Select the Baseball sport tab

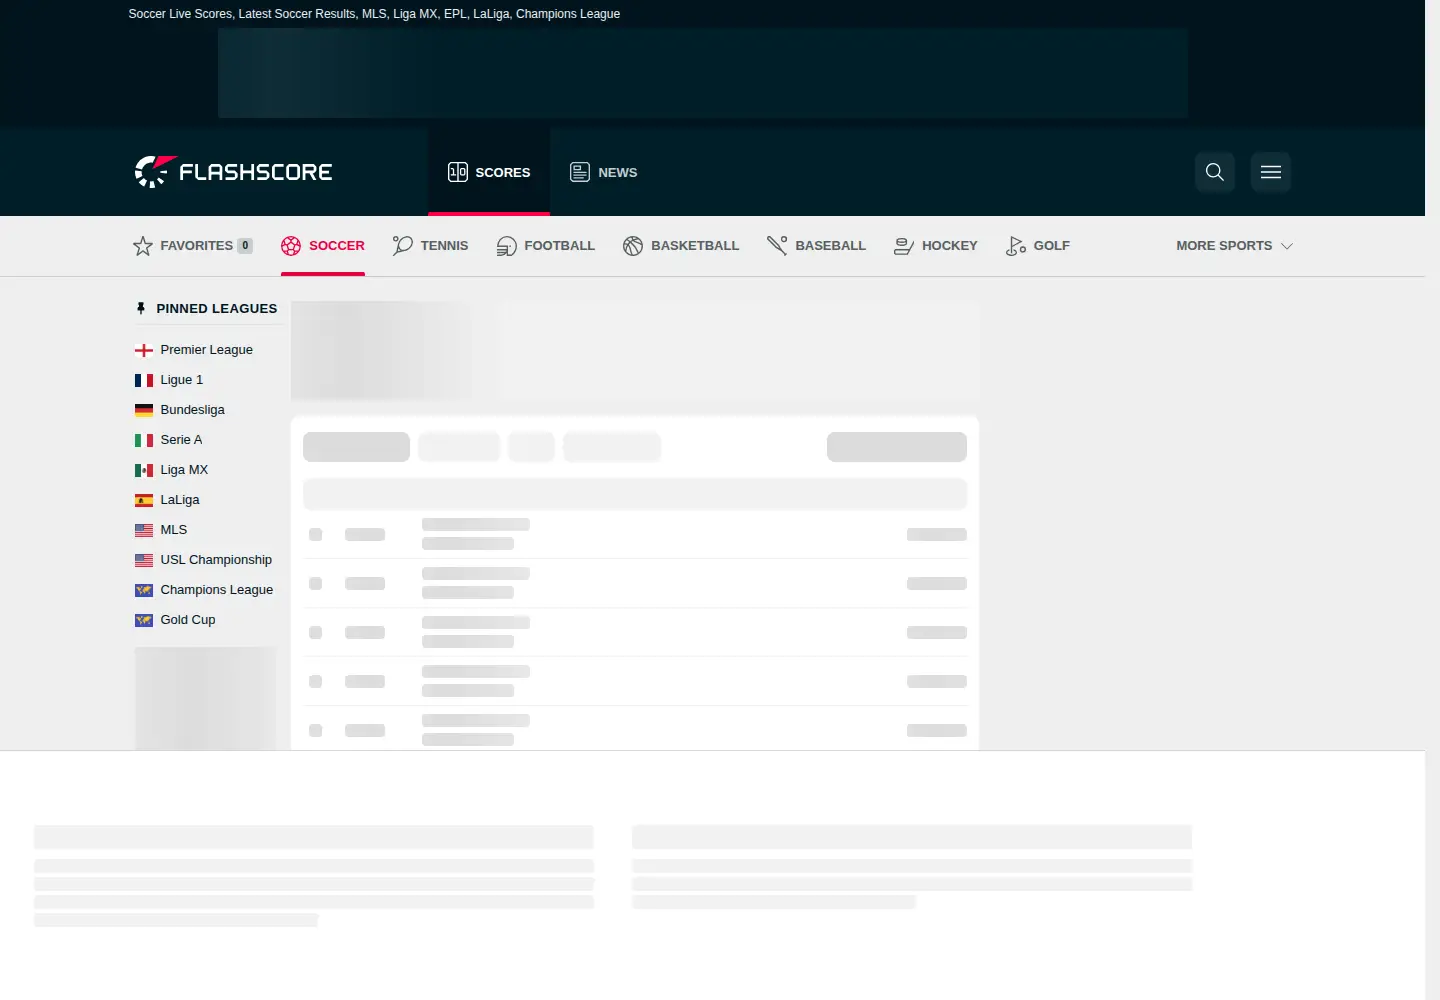(x=817, y=246)
